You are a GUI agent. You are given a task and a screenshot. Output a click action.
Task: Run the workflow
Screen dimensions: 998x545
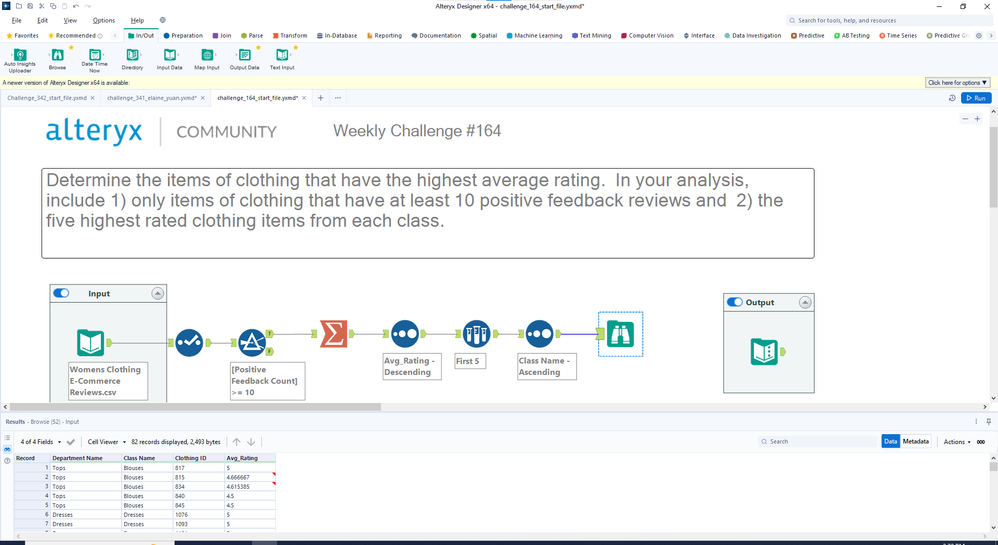[976, 98]
